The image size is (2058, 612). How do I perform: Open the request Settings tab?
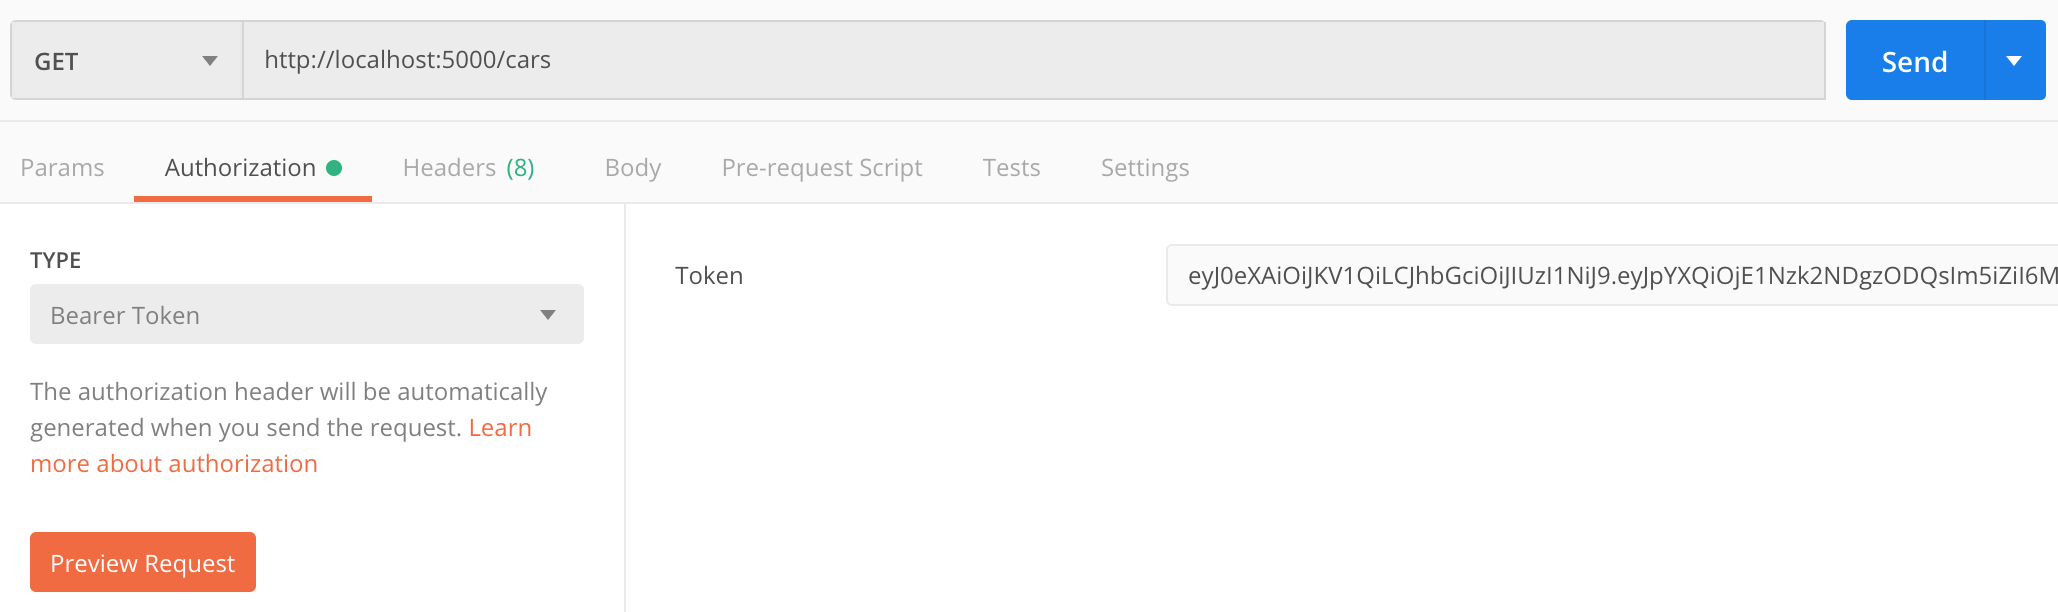tap(1145, 168)
